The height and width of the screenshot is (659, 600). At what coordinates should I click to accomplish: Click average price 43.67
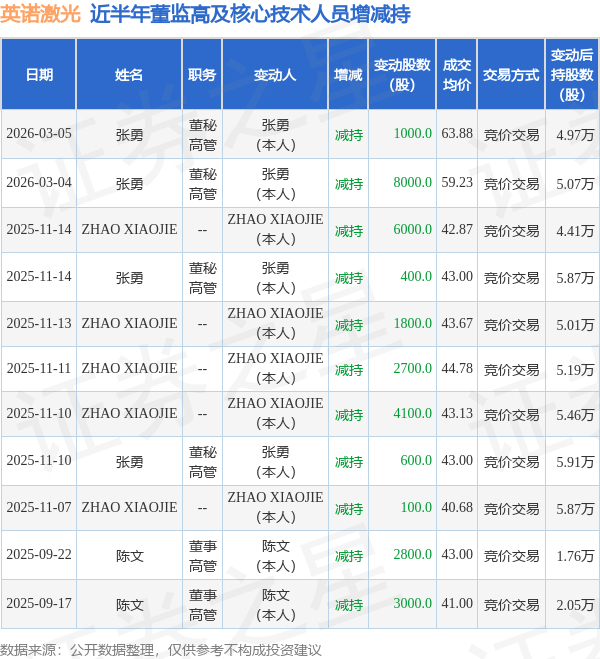[457, 323]
